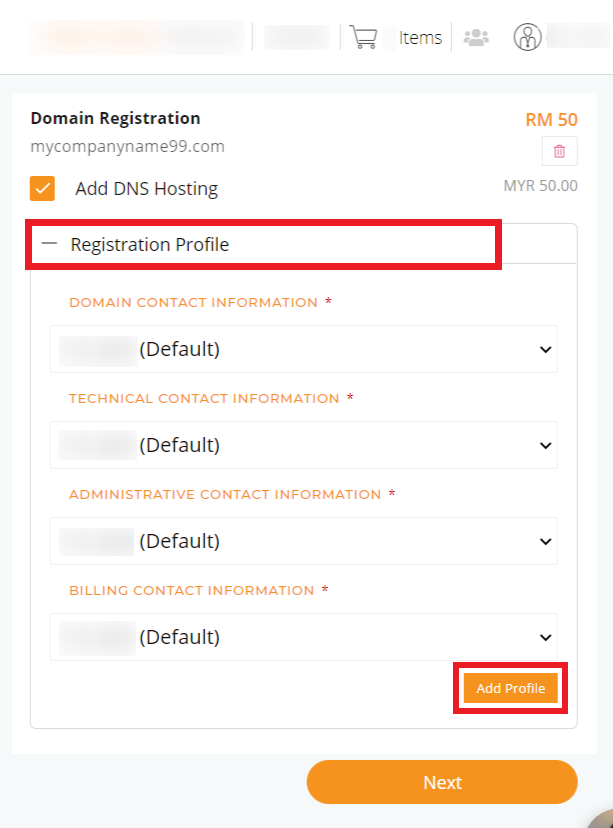Click the Billing dropdown chevron arrow
The width and height of the screenshot is (613, 828).
point(545,637)
